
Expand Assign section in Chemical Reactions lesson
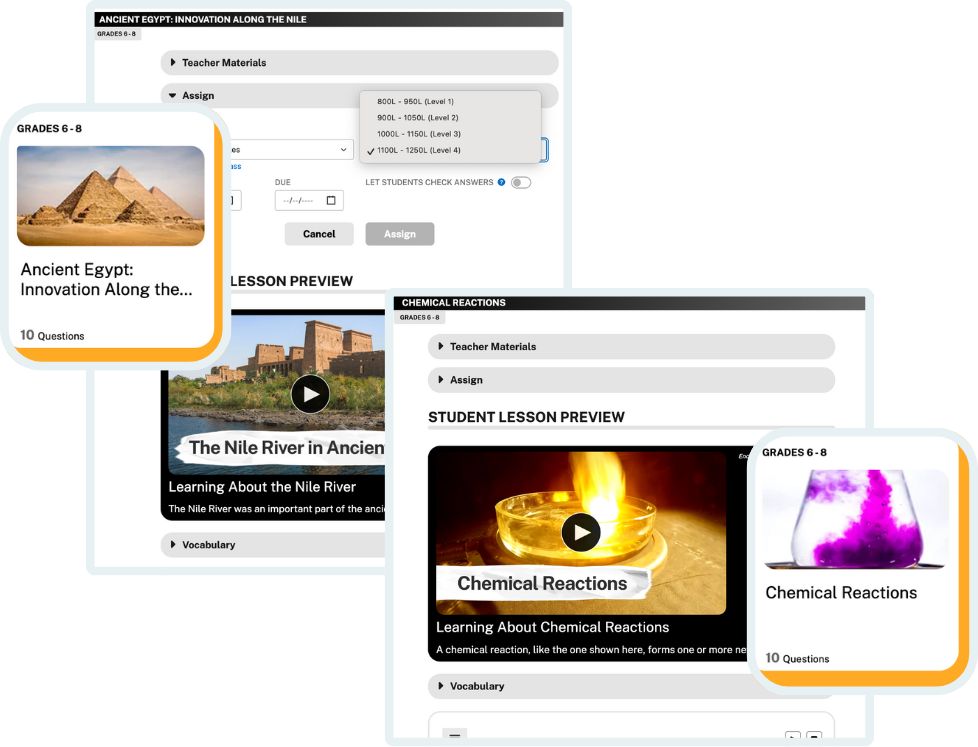click(466, 380)
